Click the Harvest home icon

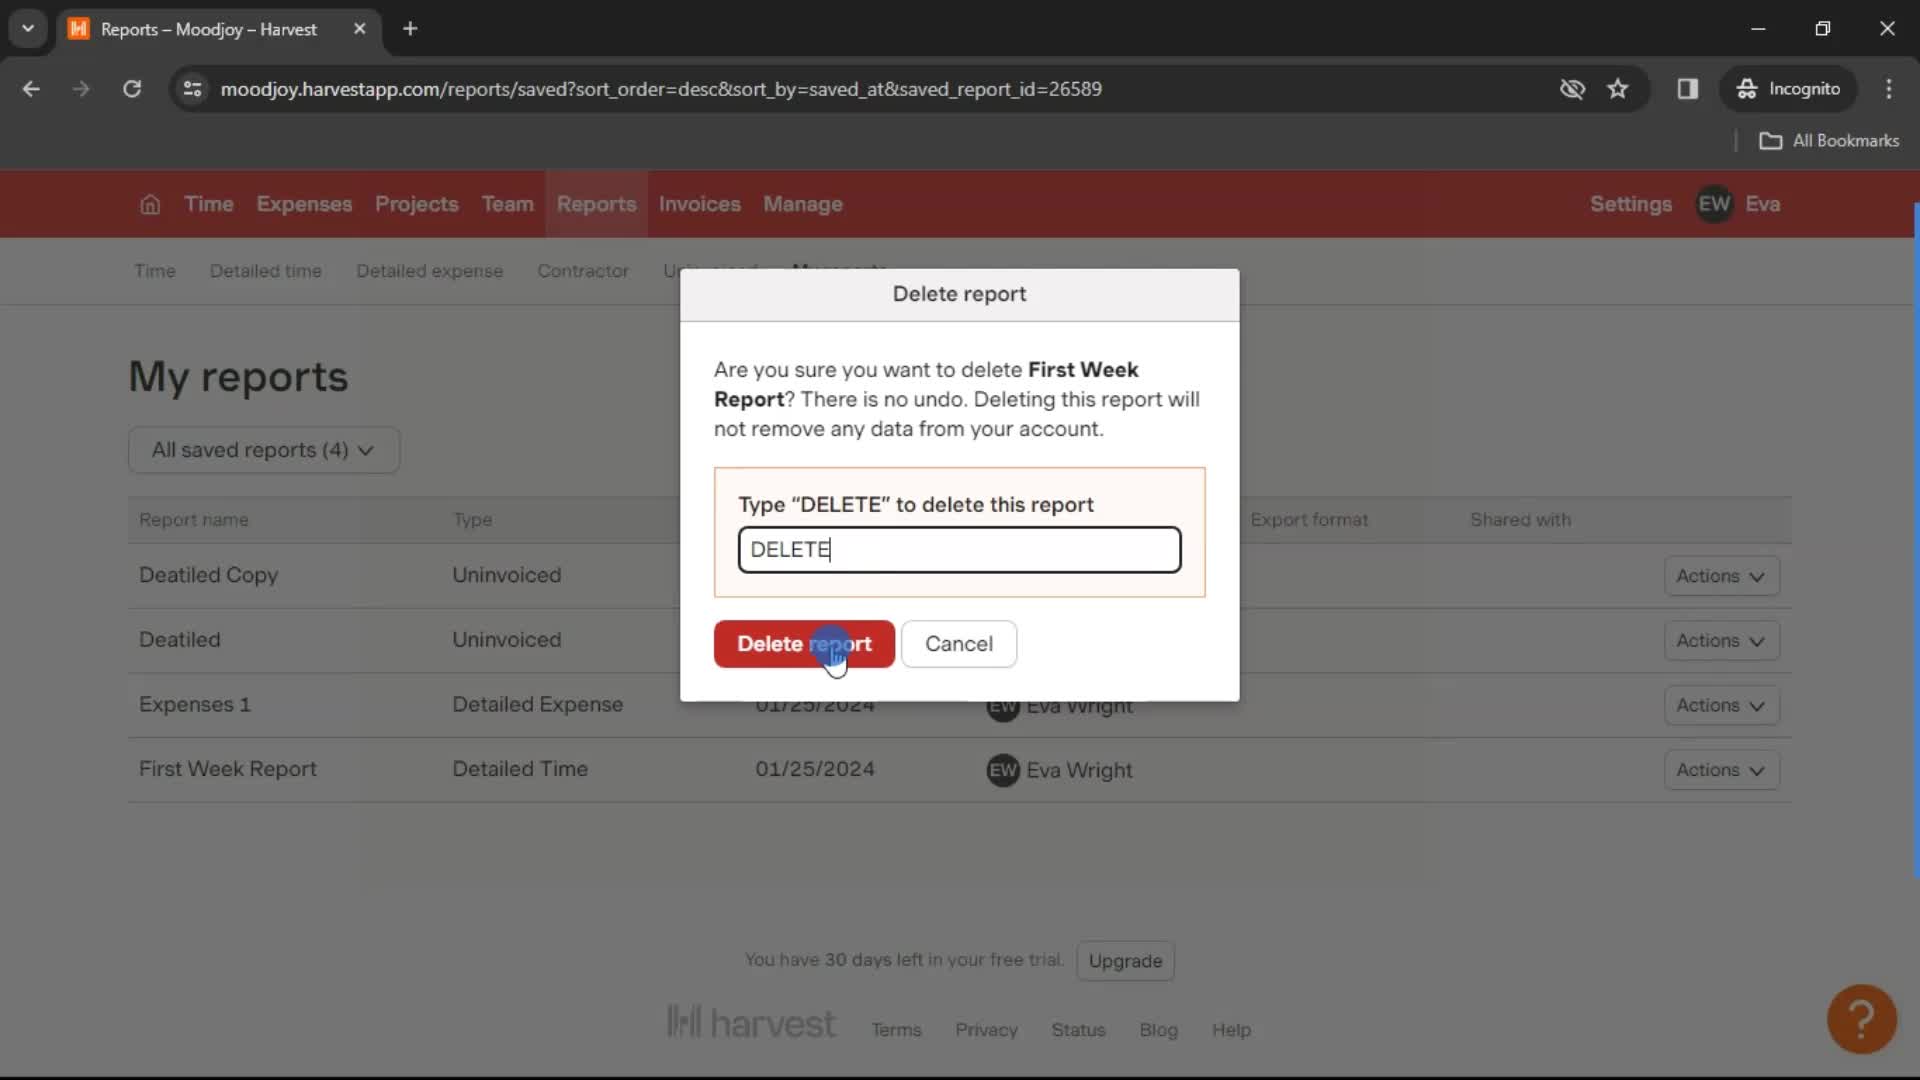[x=149, y=204]
